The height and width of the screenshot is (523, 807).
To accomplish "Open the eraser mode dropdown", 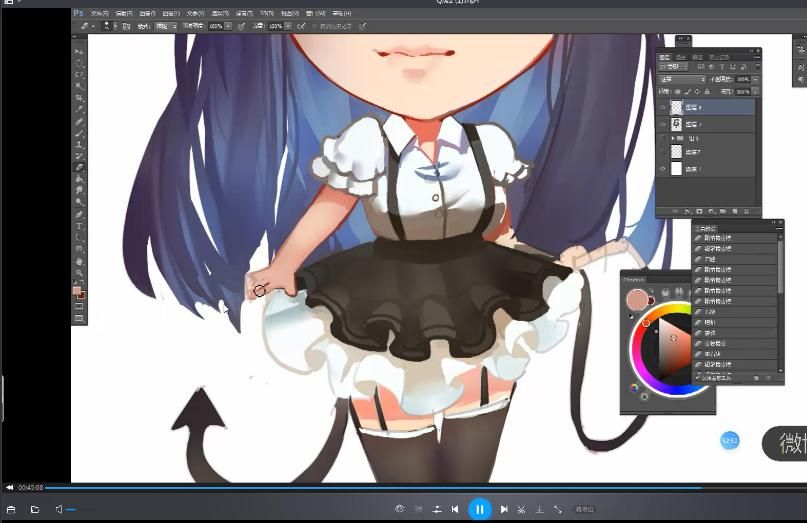I will [x=165, y=26].
